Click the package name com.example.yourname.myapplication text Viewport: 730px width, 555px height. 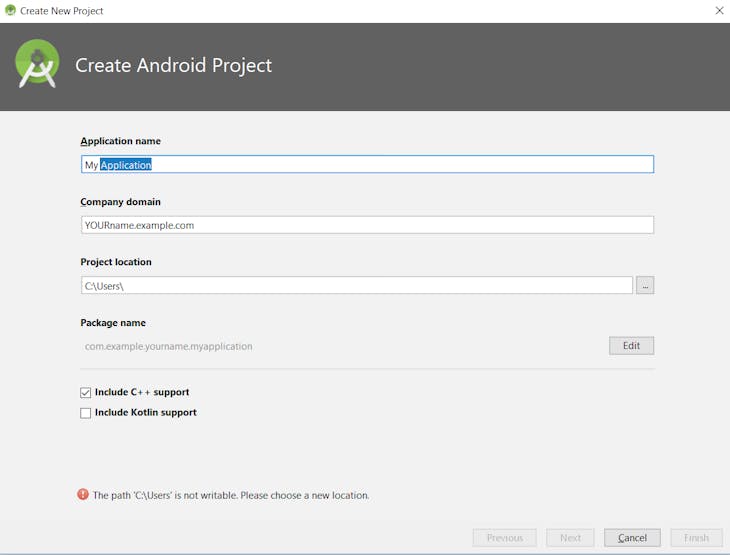pos(169,346)
